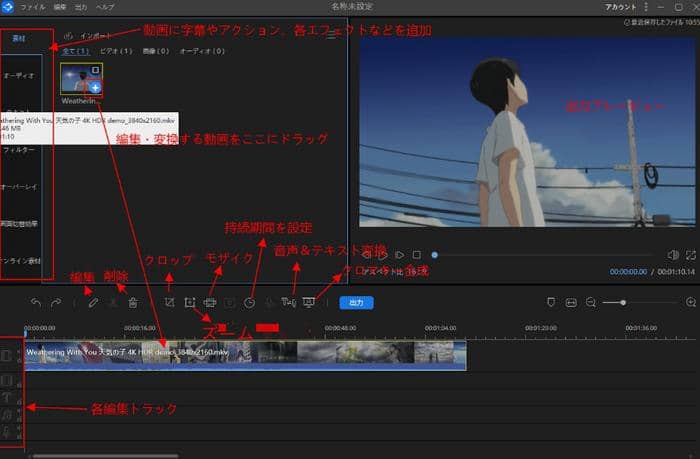The height and width of the screenshot is (459, 700).
Task: Enter fullscreen preview mode
Action: click(x=691, y=255)
